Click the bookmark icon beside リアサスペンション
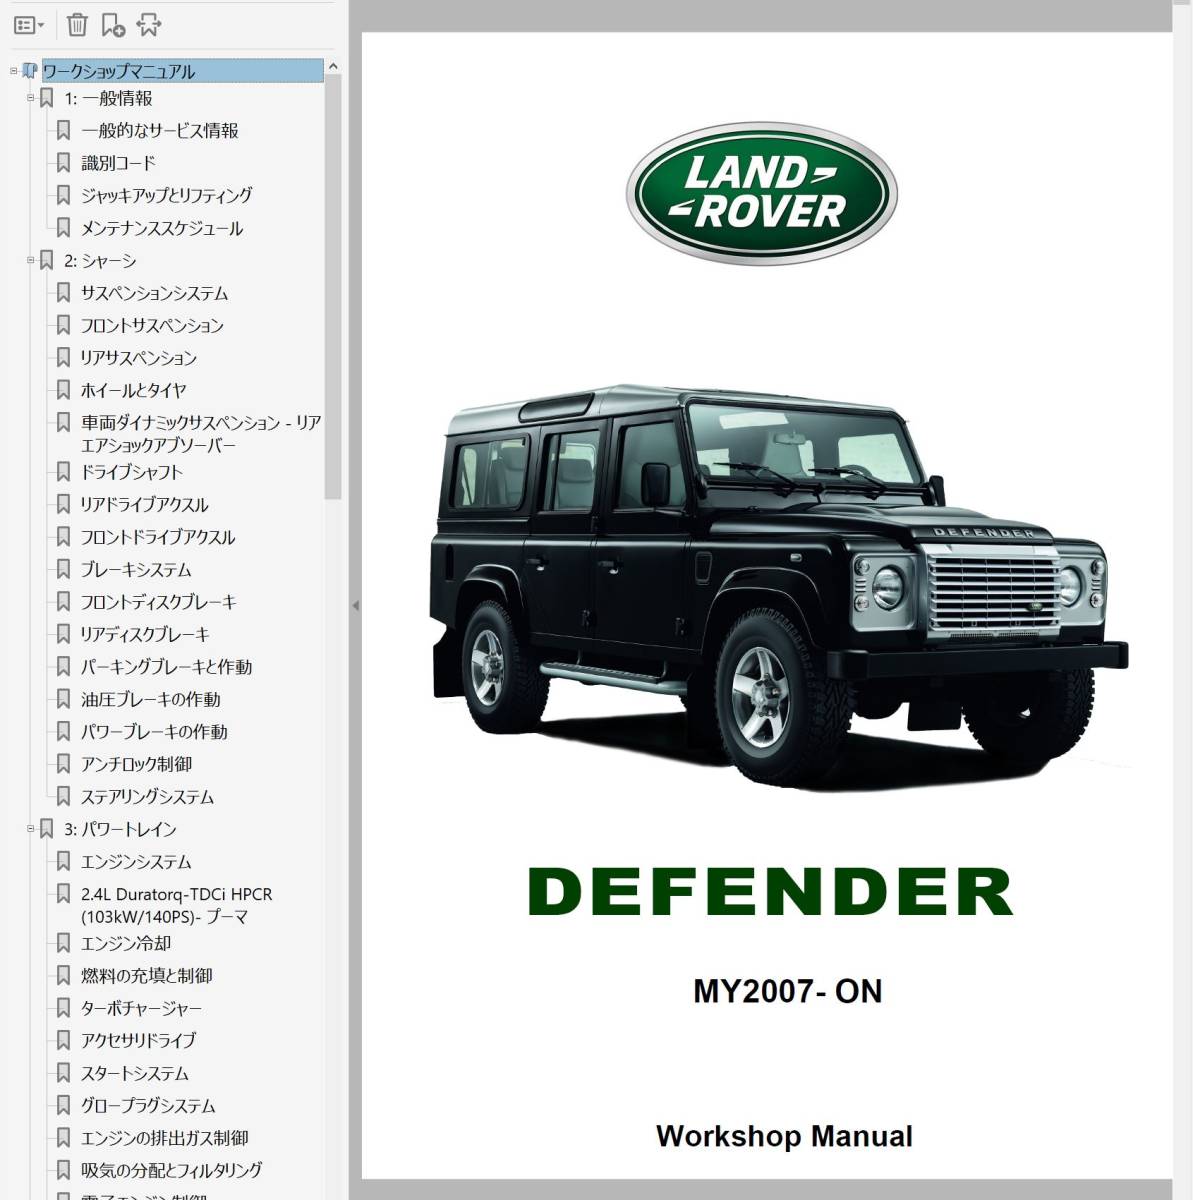This screenshot has height=1200, width=1193. (x=63, y=358)
